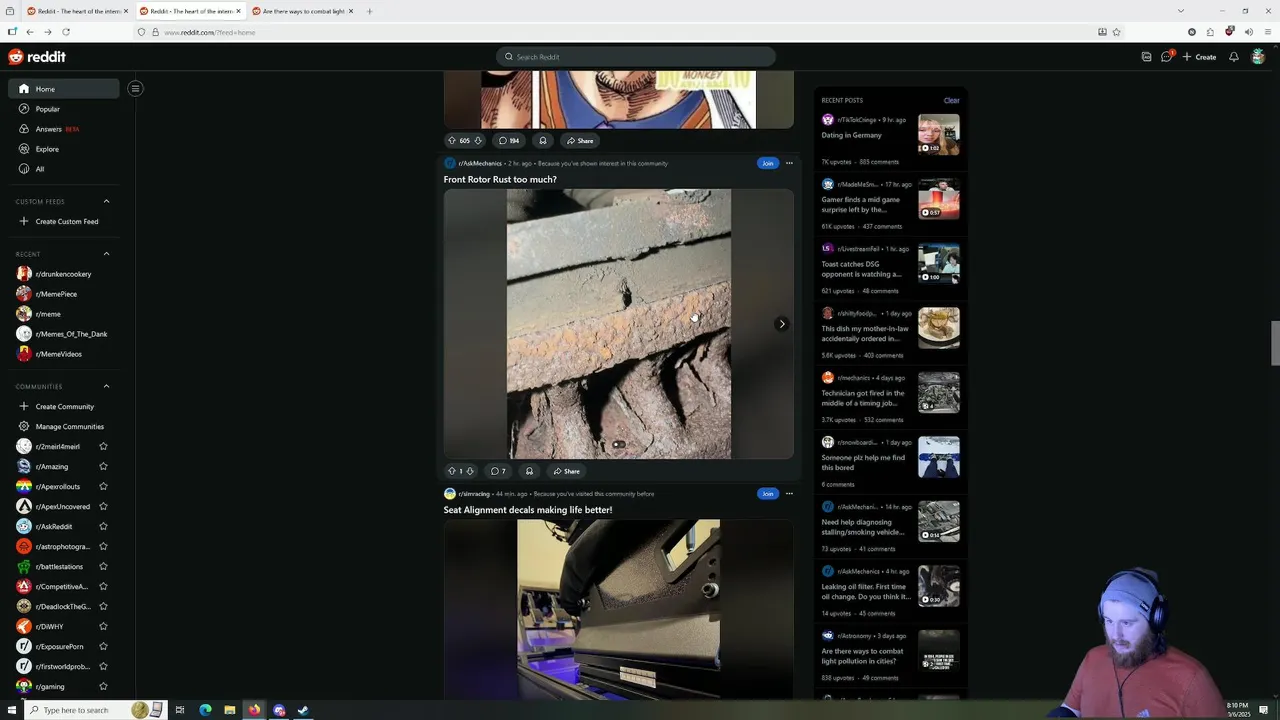
Task: Open 'Seat Alignment decals making life better!' post
Action: point(528,510)
